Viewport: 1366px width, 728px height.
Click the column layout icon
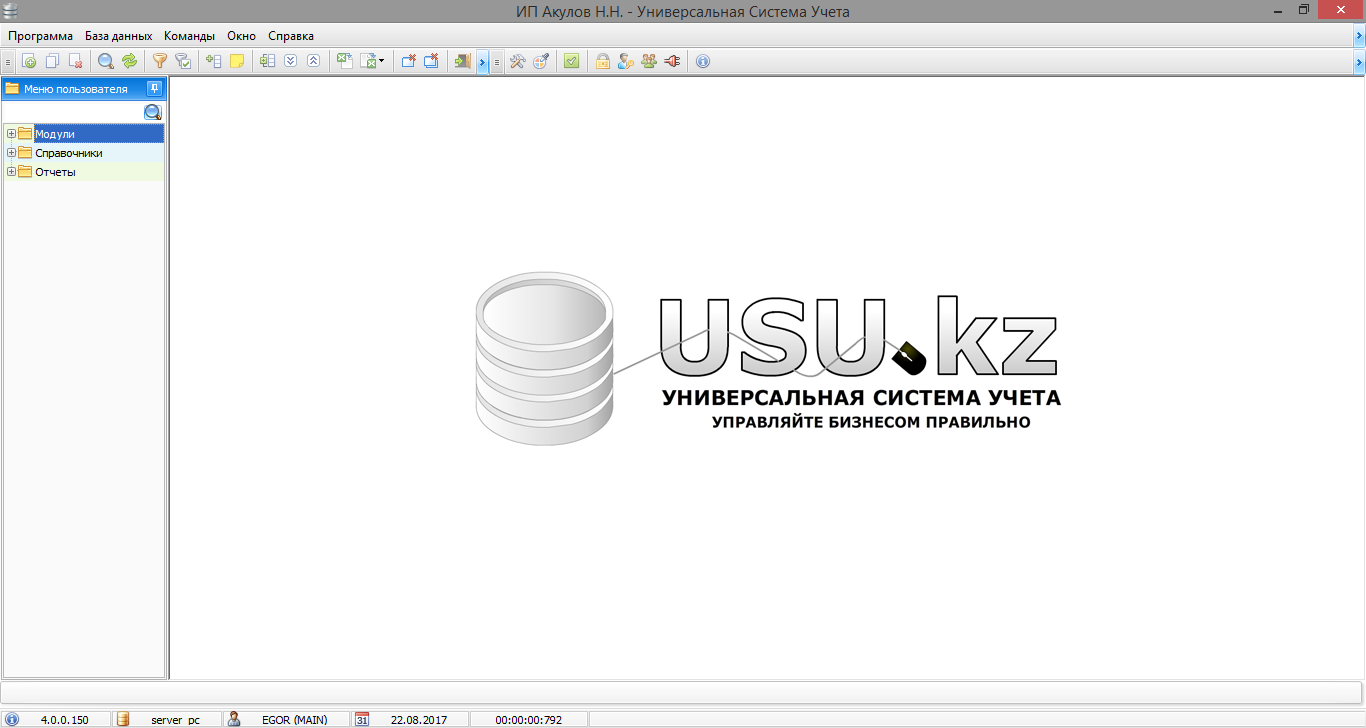click(x=267, y=61)
